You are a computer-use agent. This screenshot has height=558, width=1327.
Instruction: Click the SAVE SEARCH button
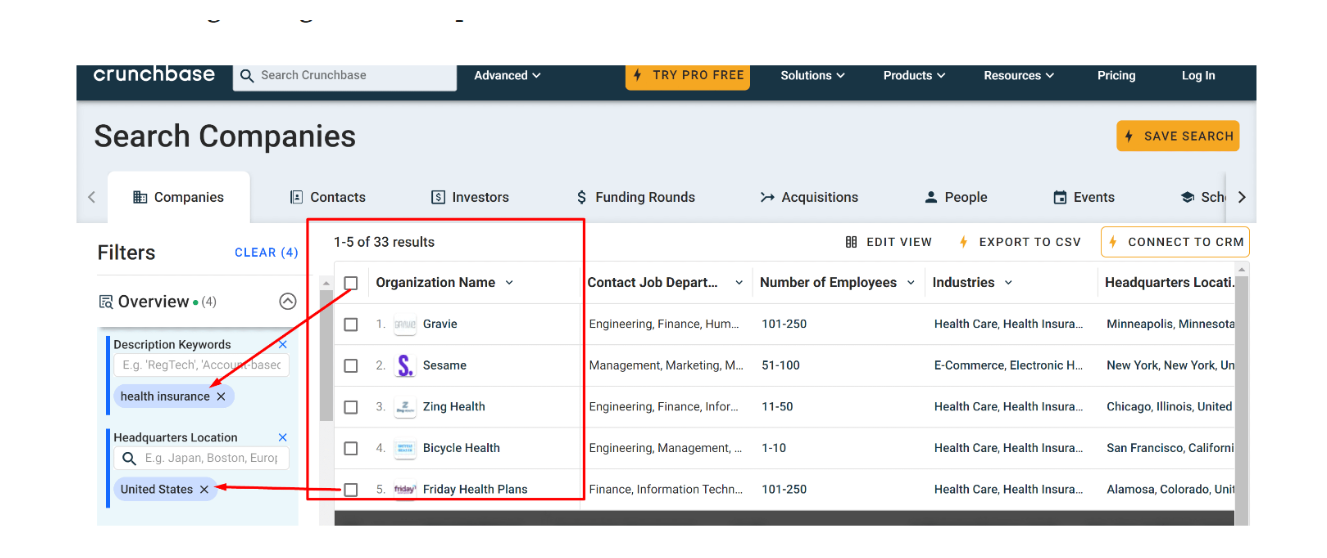pos(1178,136)
